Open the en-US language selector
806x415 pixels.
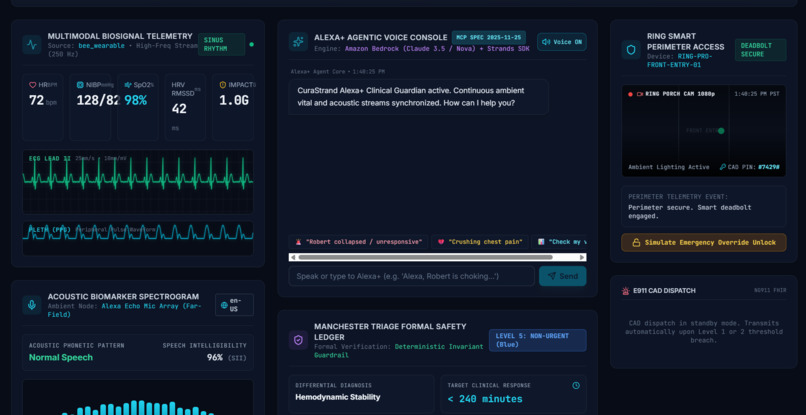click(234, 305)
